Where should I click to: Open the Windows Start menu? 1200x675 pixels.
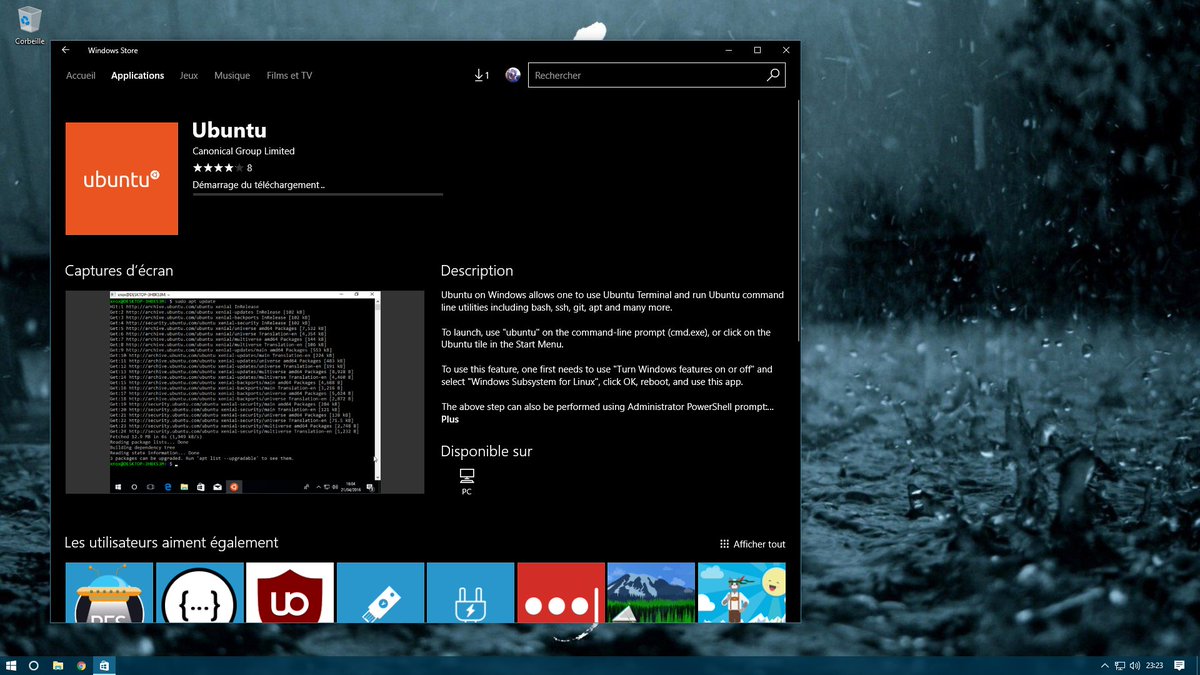(11, 665)
